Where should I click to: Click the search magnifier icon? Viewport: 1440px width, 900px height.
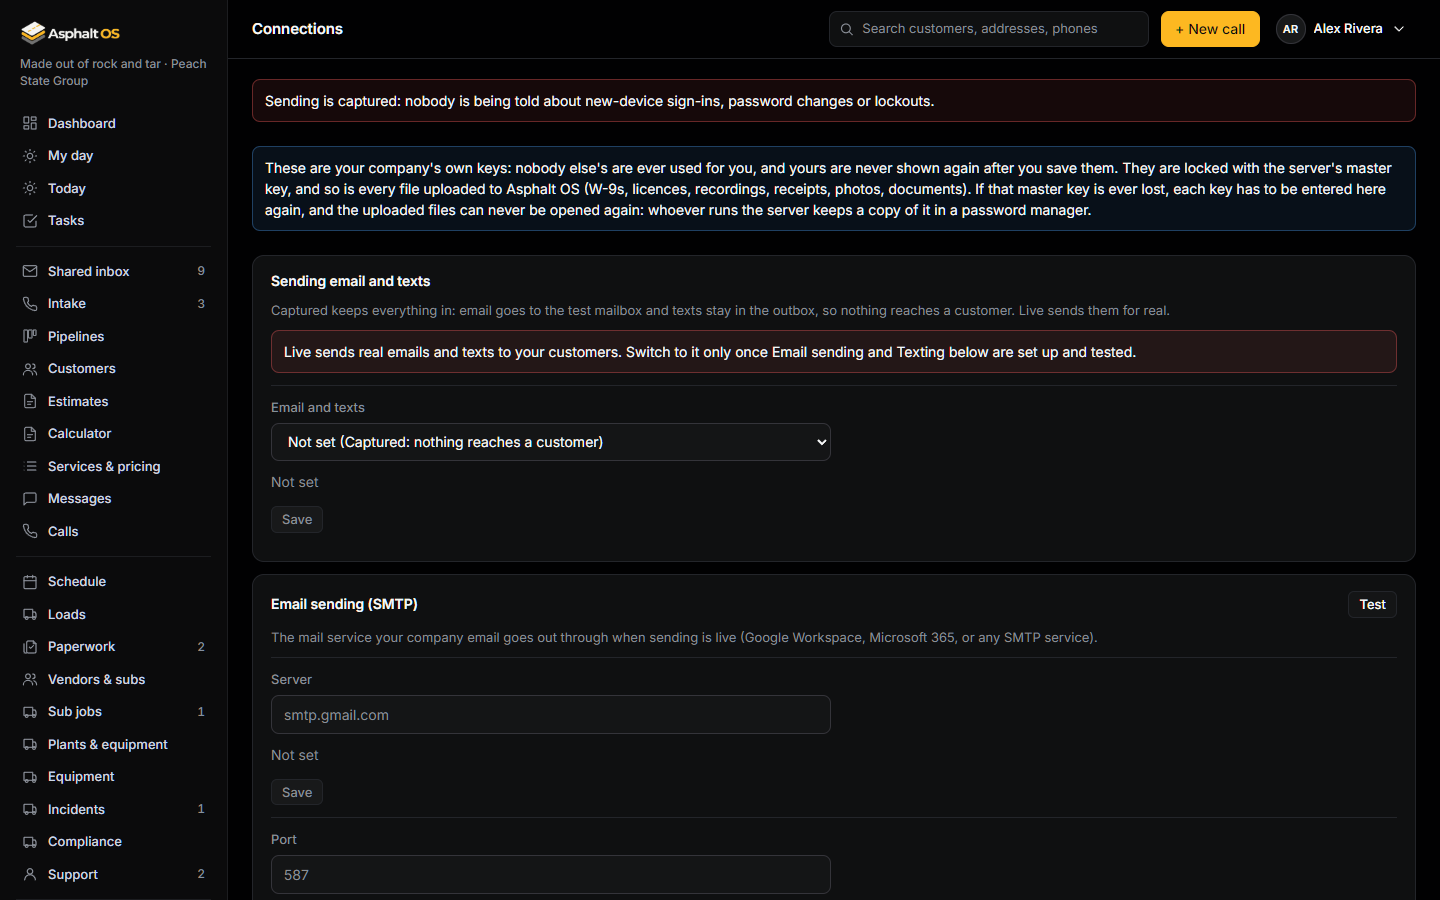847,29
